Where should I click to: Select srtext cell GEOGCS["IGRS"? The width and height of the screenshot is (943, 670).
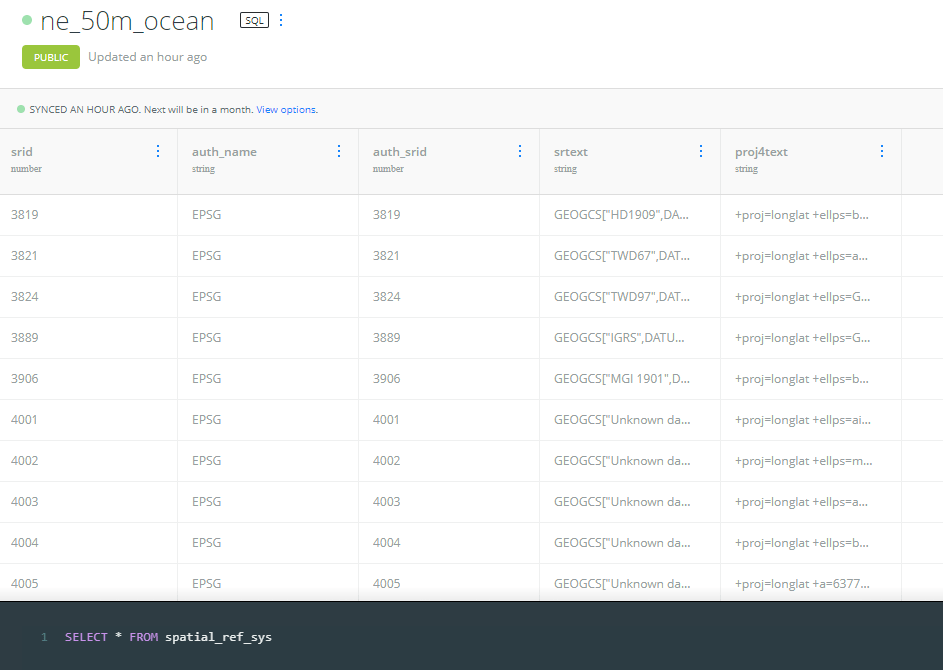click(630, 337)
